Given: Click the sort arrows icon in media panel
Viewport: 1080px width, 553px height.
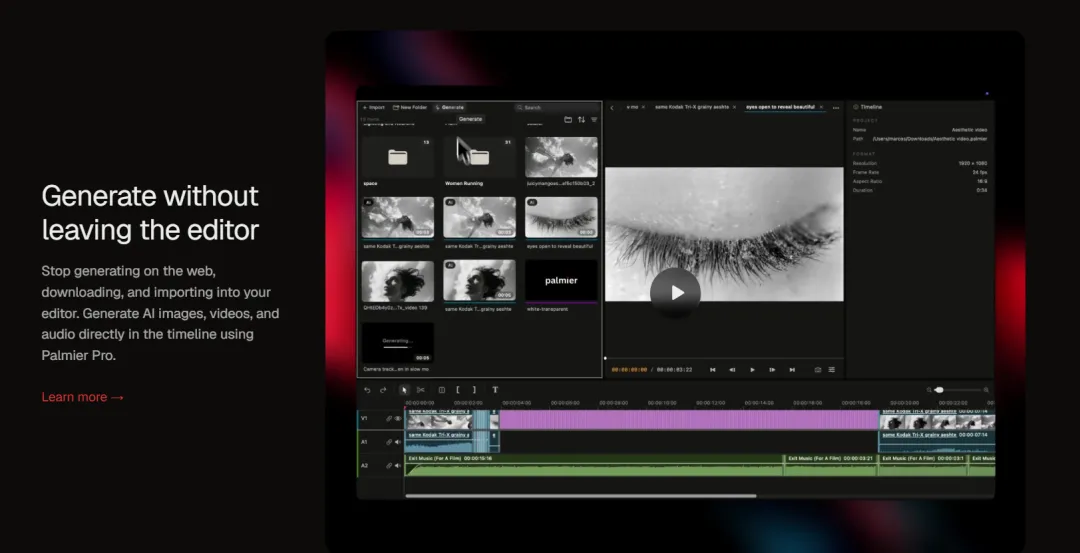Looking at the screenshot, I should pos(581,120).
